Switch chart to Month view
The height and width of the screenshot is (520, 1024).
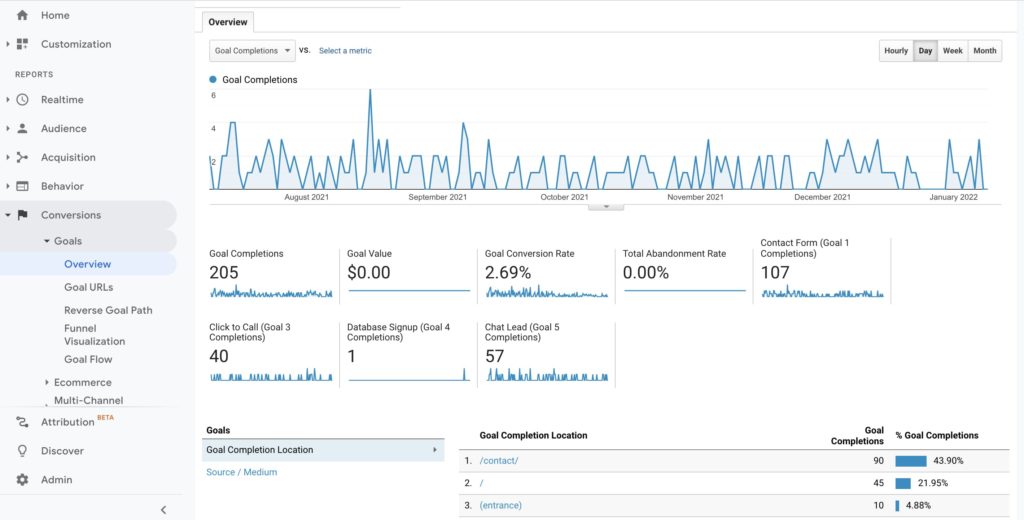[985, 50]
